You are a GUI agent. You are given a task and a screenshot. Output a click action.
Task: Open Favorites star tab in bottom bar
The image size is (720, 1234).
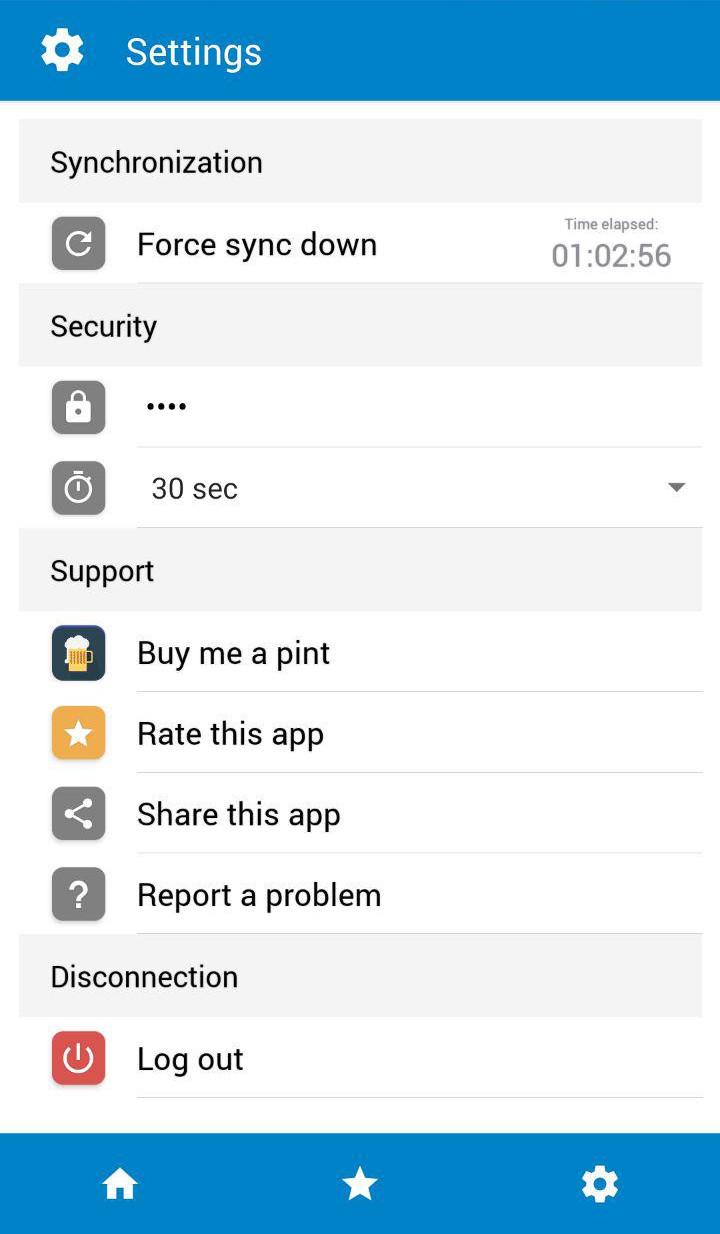pos(360,1184)
